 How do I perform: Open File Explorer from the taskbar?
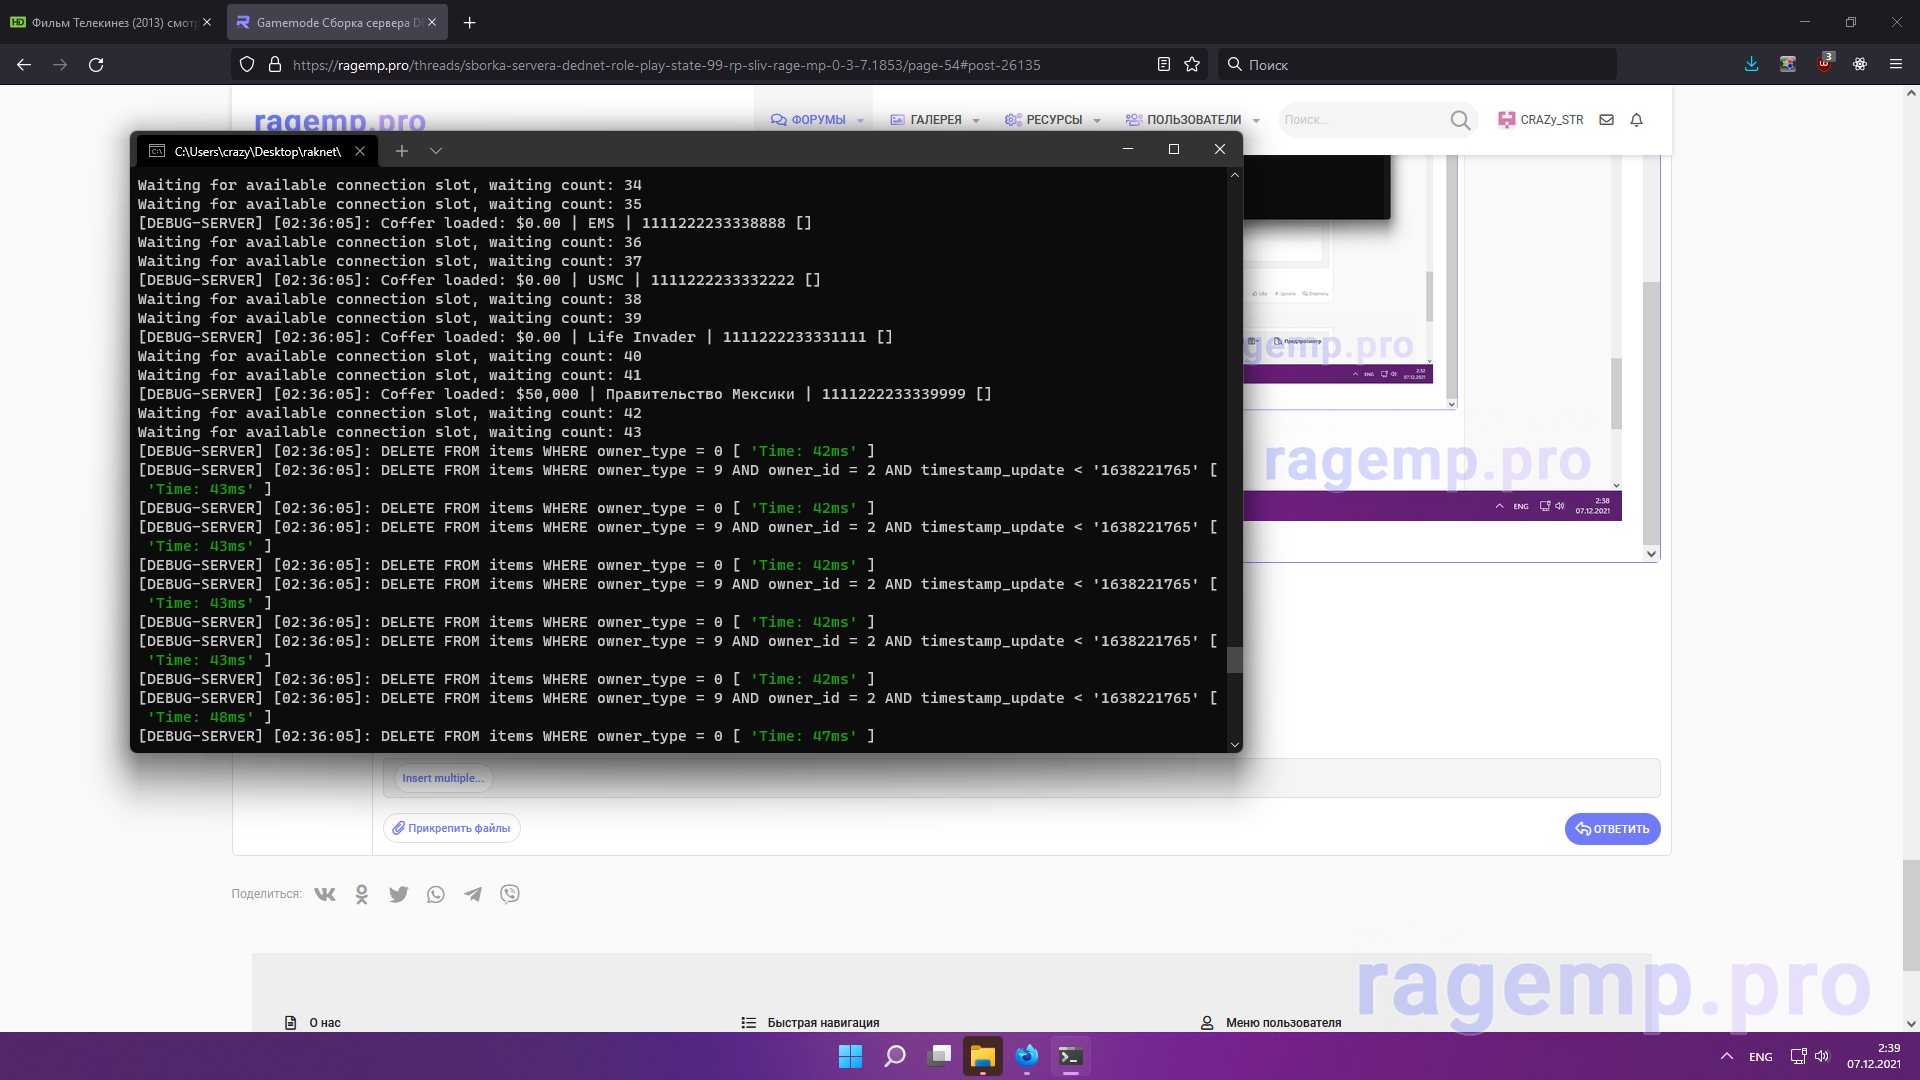(983, 1056)
